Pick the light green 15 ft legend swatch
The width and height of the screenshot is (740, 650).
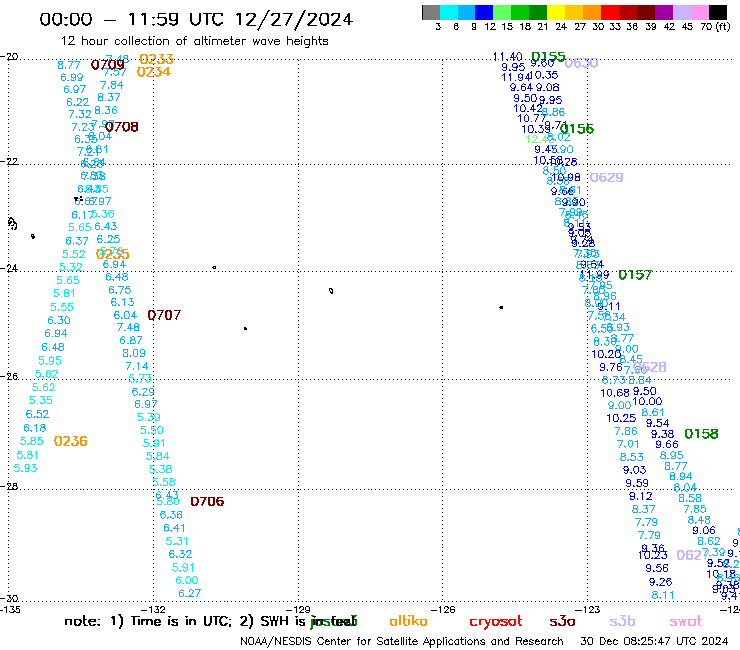click(502, 12)
